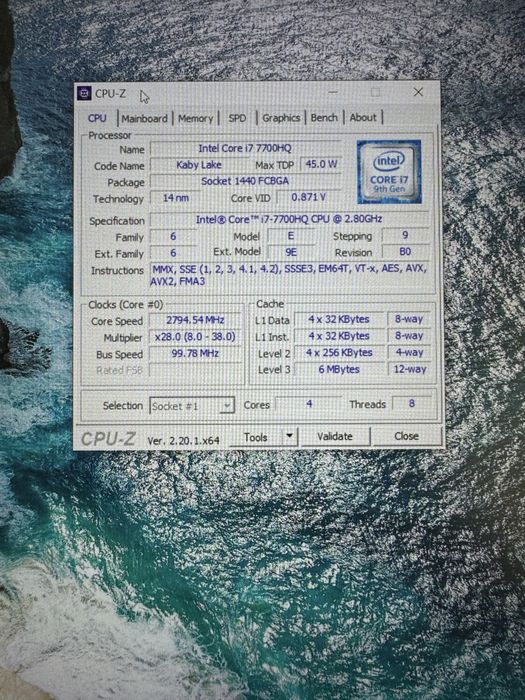Select the SPD tab
The width and height of the screenshot is (525, 700).
coord(237,118)
